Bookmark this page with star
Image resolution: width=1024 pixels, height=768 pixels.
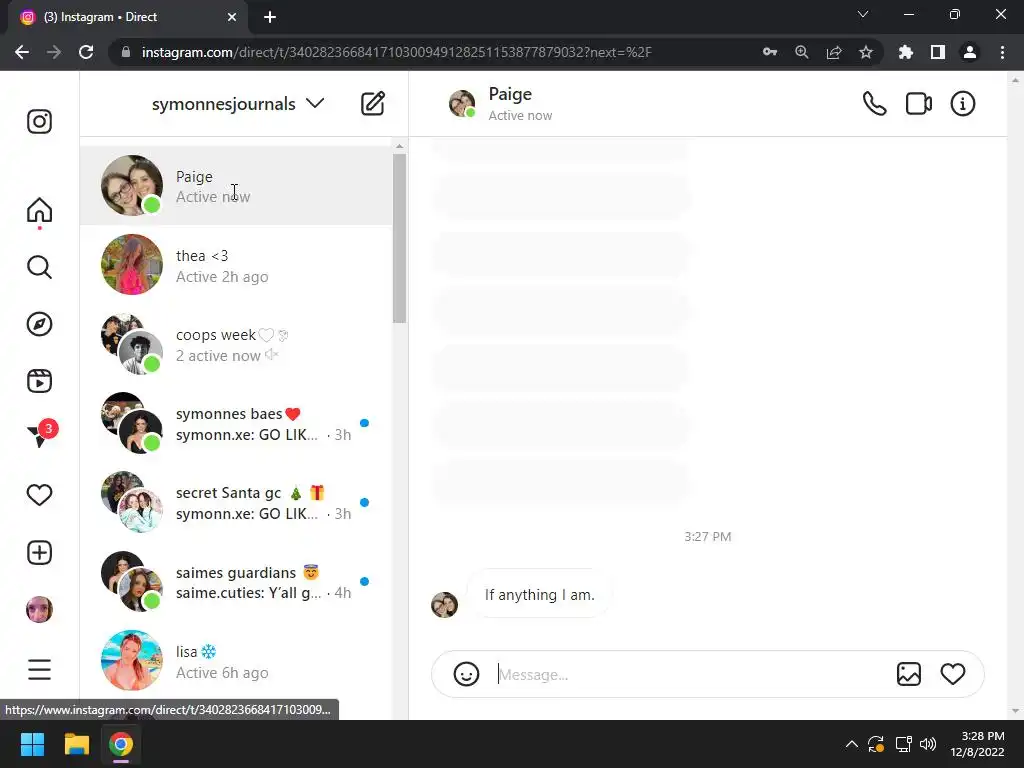(866, 52)
